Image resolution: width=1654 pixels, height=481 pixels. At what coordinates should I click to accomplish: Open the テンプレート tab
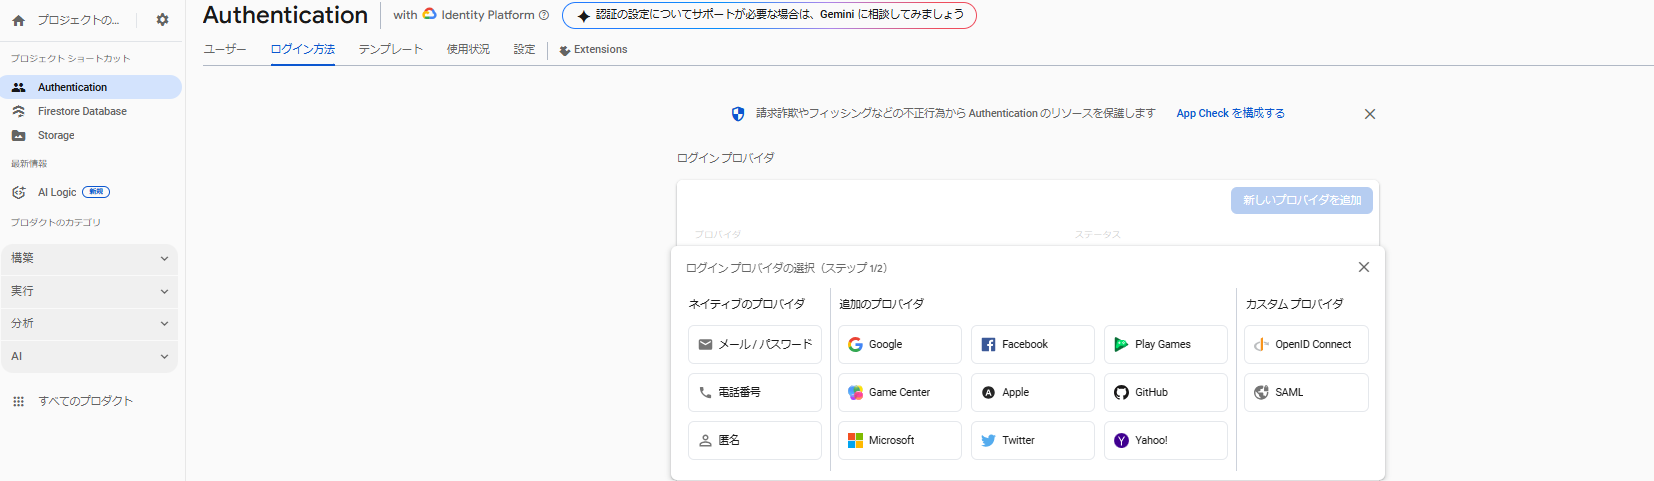pos(391,49)
